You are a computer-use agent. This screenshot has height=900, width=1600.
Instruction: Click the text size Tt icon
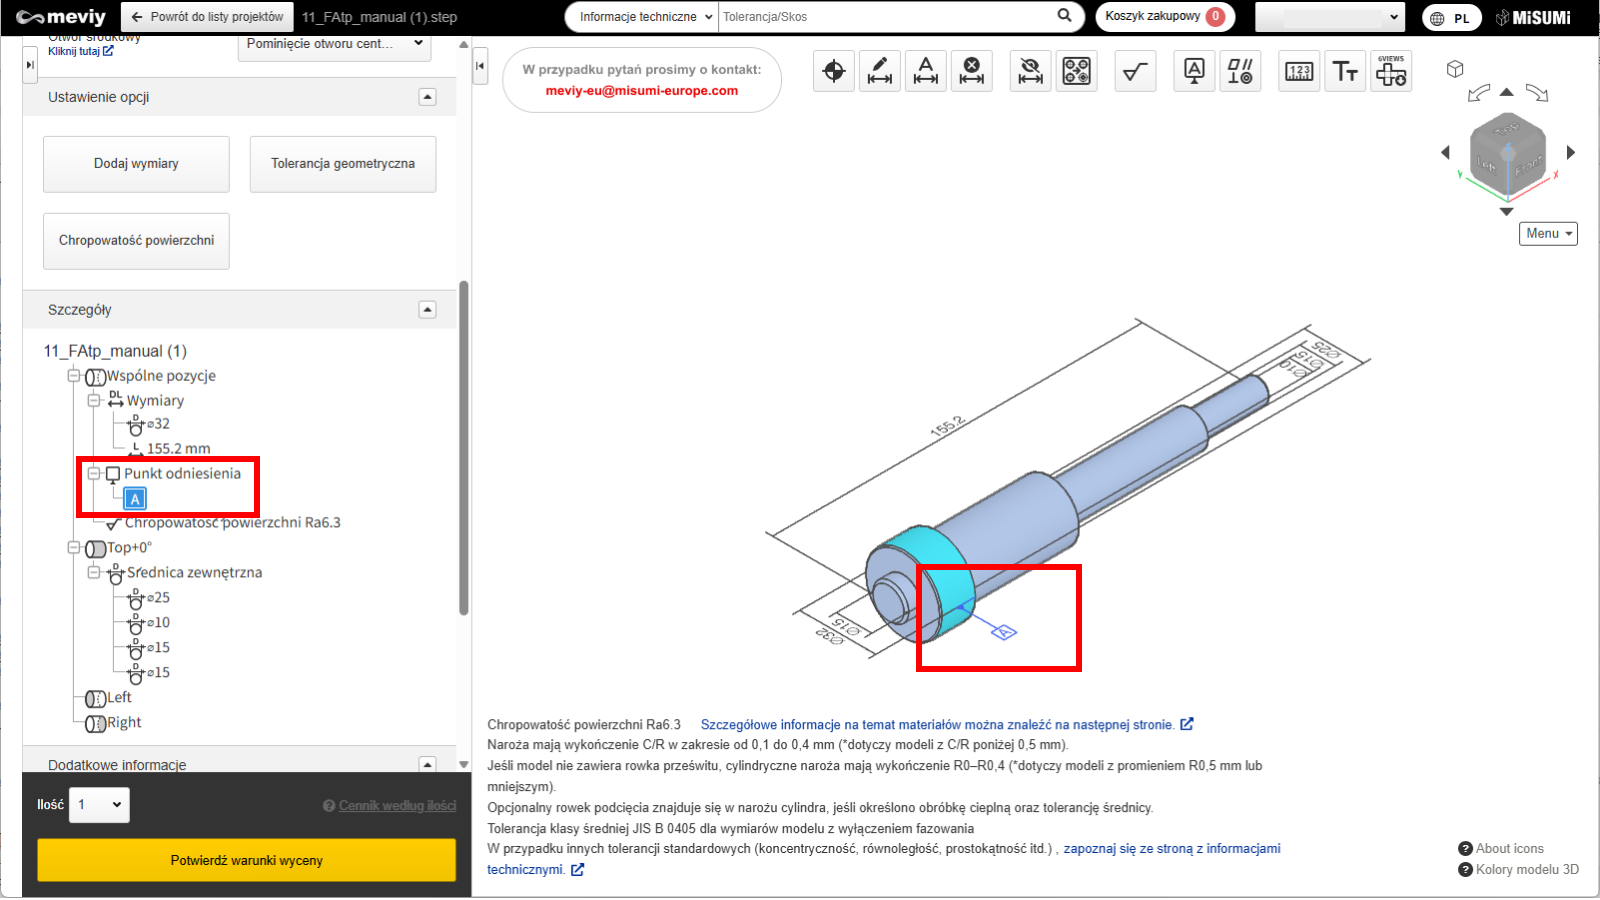1345,71
